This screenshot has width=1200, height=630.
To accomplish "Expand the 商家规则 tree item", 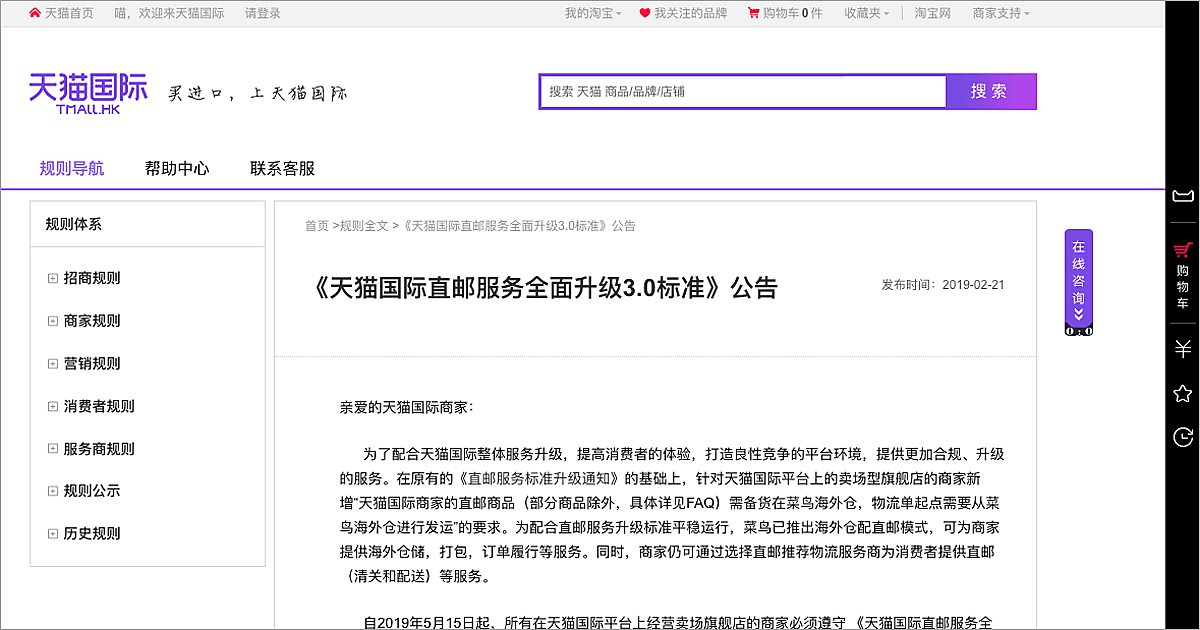I will (53, 321).
